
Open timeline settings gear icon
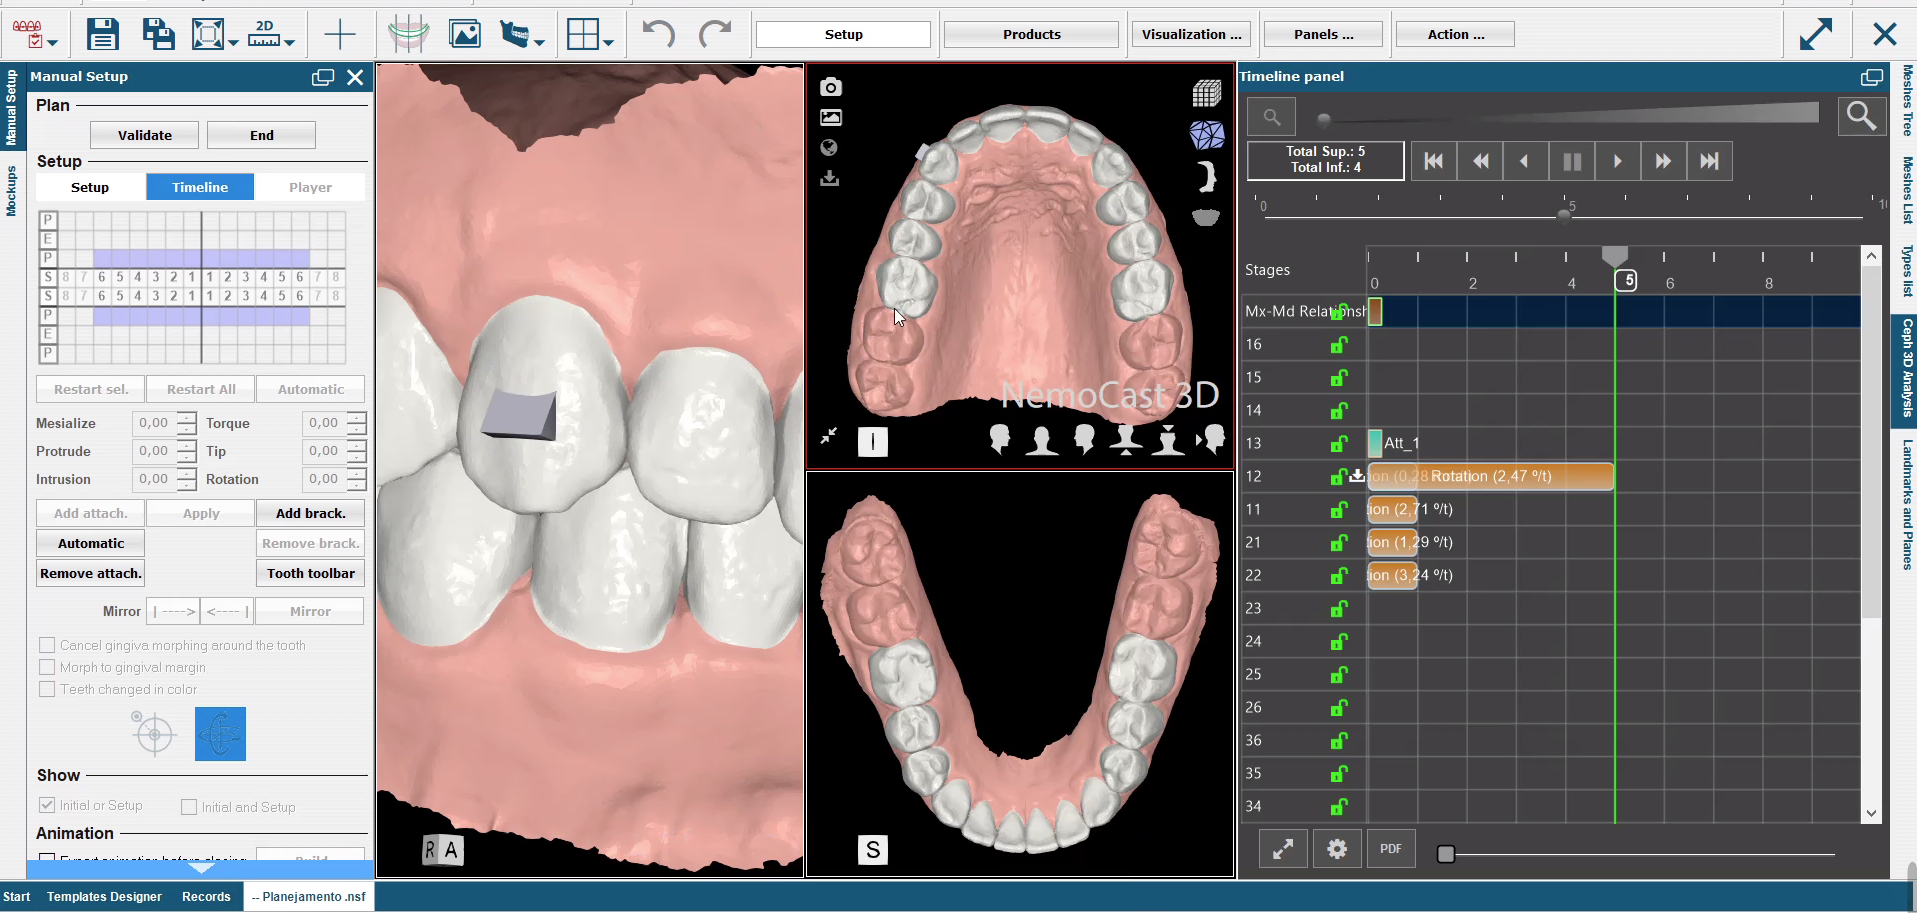tap(1336, 849)
